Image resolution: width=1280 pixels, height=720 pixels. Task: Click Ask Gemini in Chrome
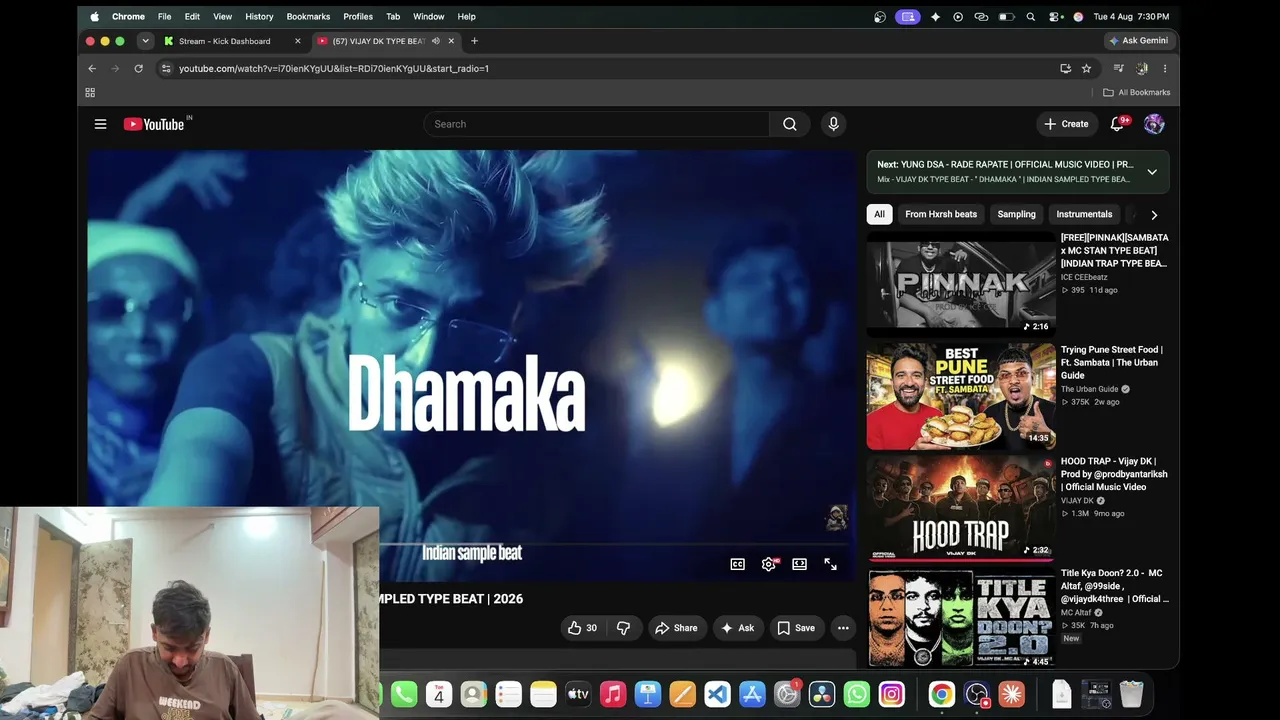click(x=1138, y=41)
